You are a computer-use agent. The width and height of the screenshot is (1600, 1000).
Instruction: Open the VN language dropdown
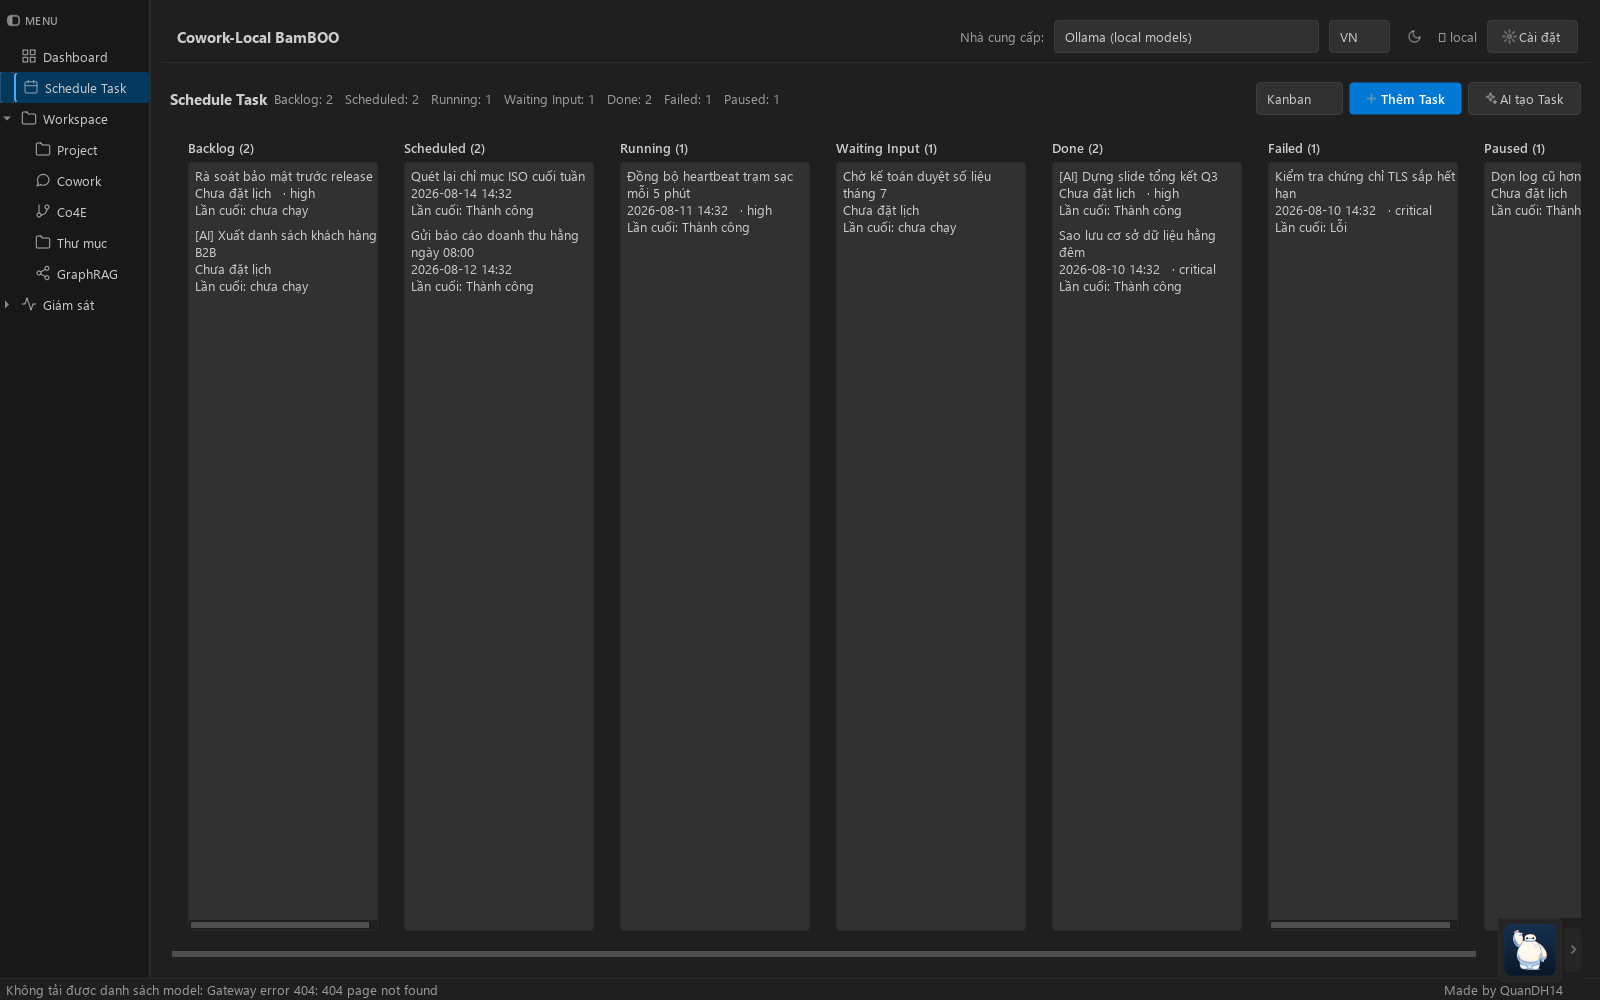pyautogui.click(x=1359, y=37)
